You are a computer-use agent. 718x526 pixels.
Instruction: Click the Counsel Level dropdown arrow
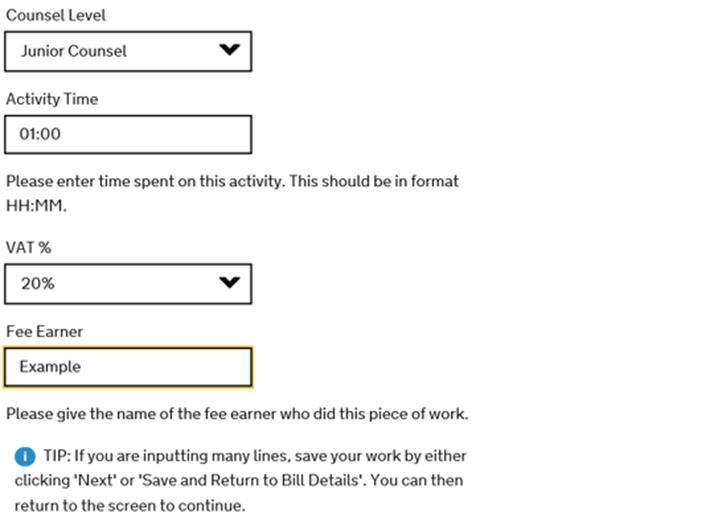click(229, 51)
